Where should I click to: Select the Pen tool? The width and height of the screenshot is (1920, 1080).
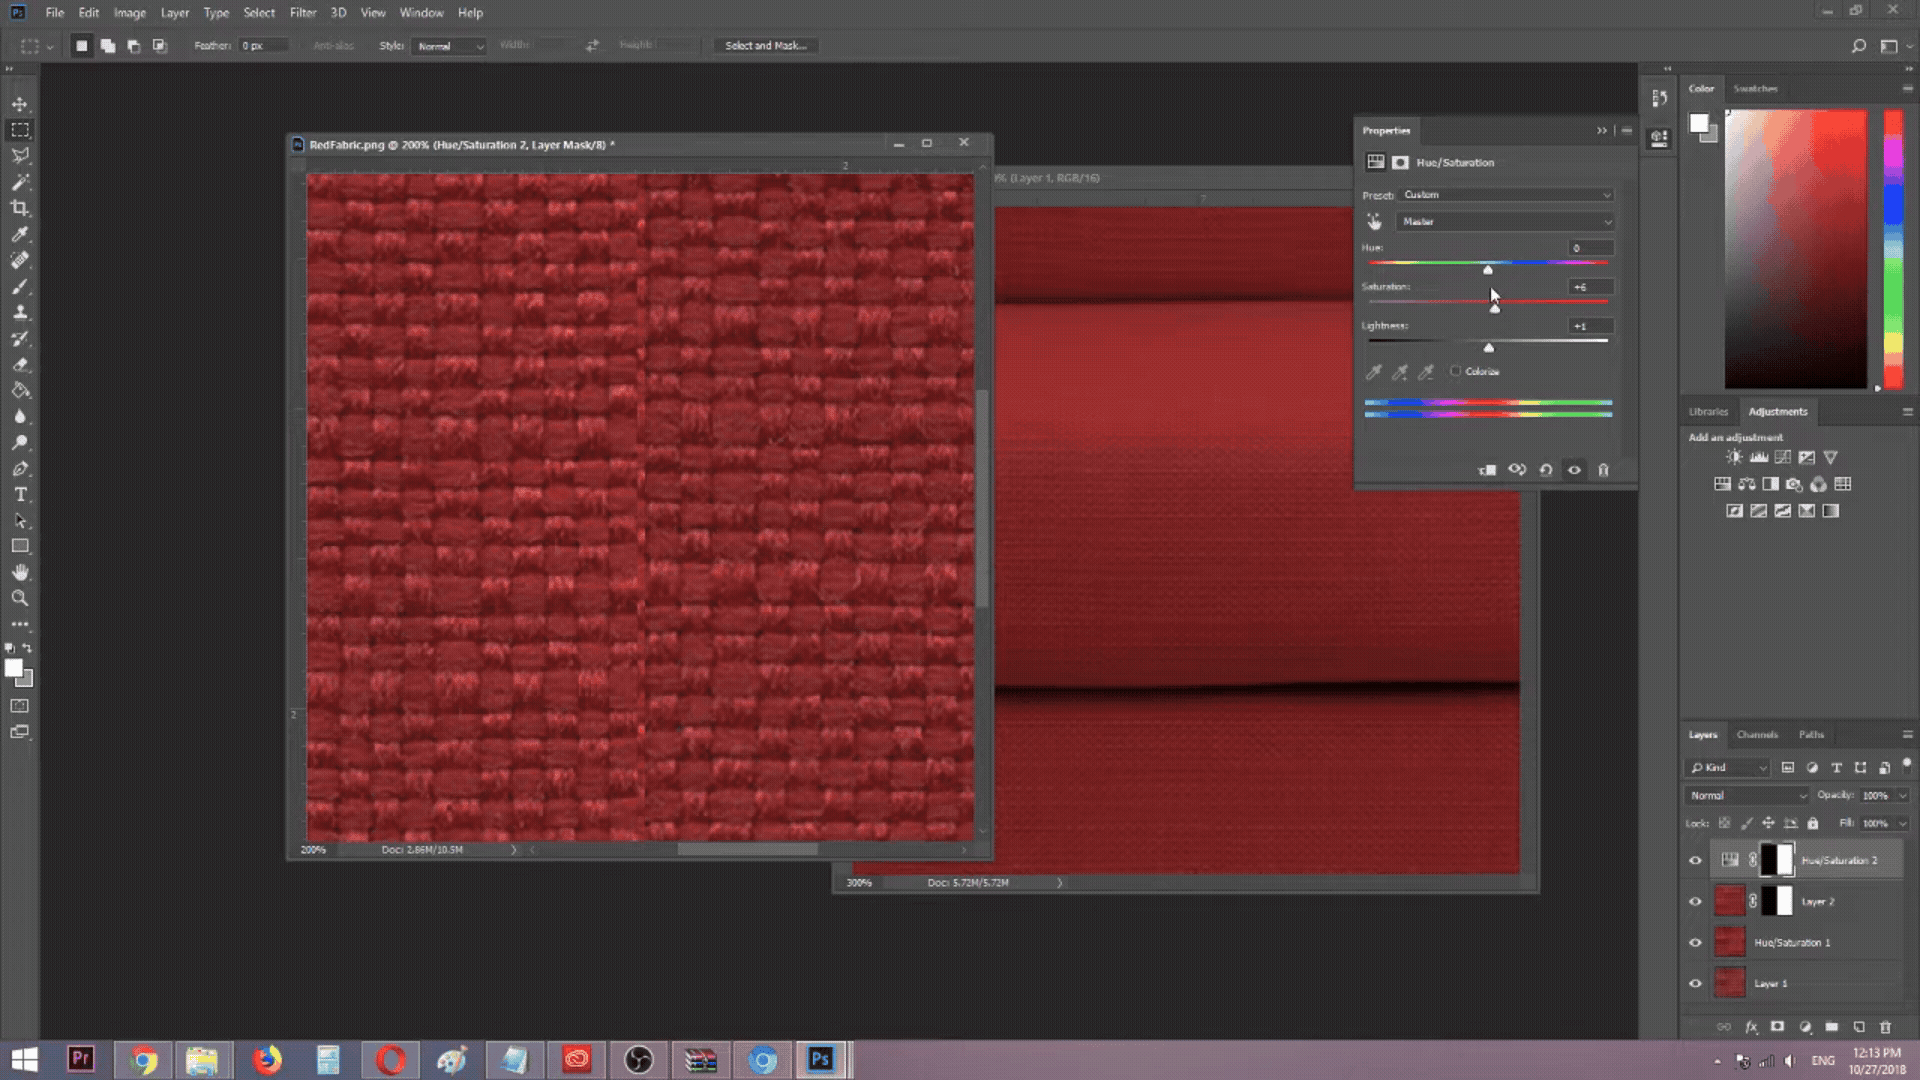click(x=20, y=468)
